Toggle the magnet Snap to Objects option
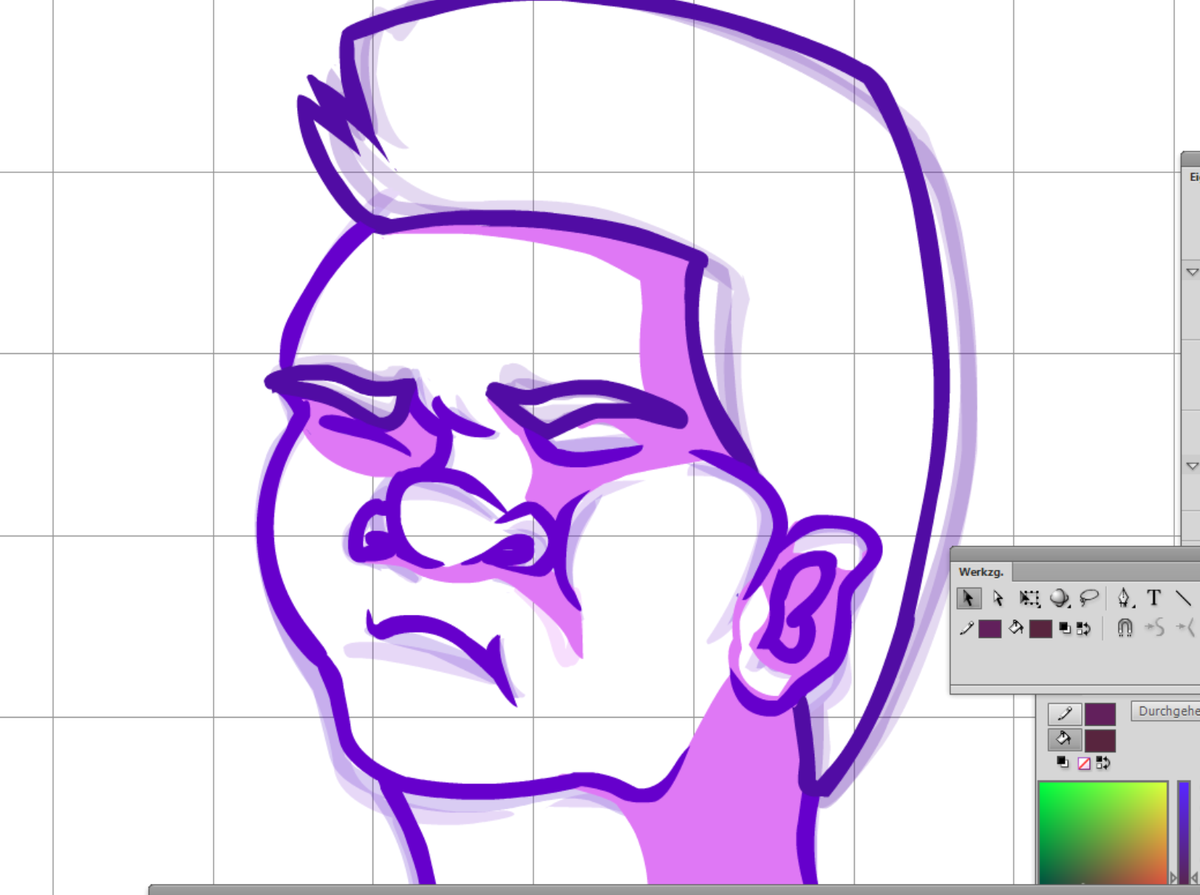1200x895 pixels. (x=1125, y=629)
